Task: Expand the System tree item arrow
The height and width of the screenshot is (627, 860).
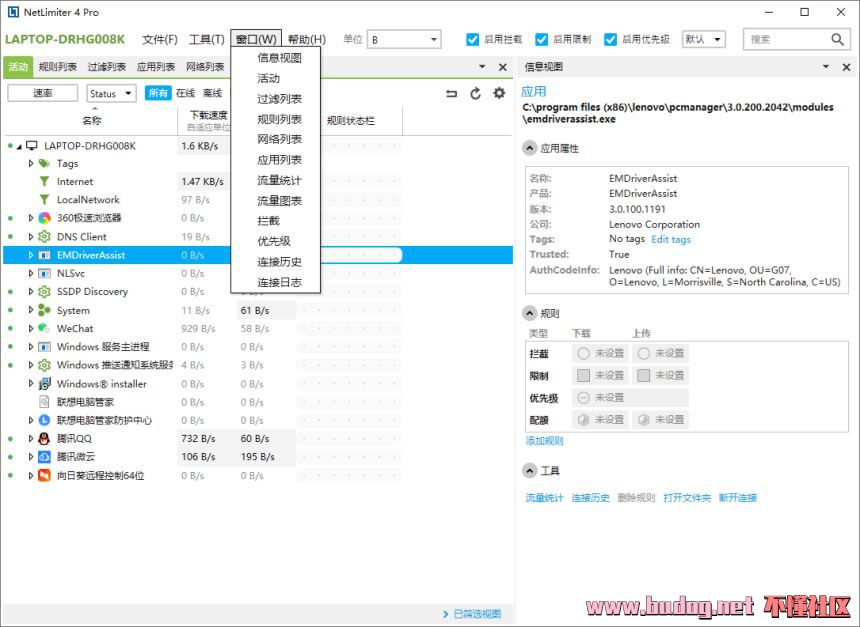Action: pyautogui.click(x=30, y=310)
